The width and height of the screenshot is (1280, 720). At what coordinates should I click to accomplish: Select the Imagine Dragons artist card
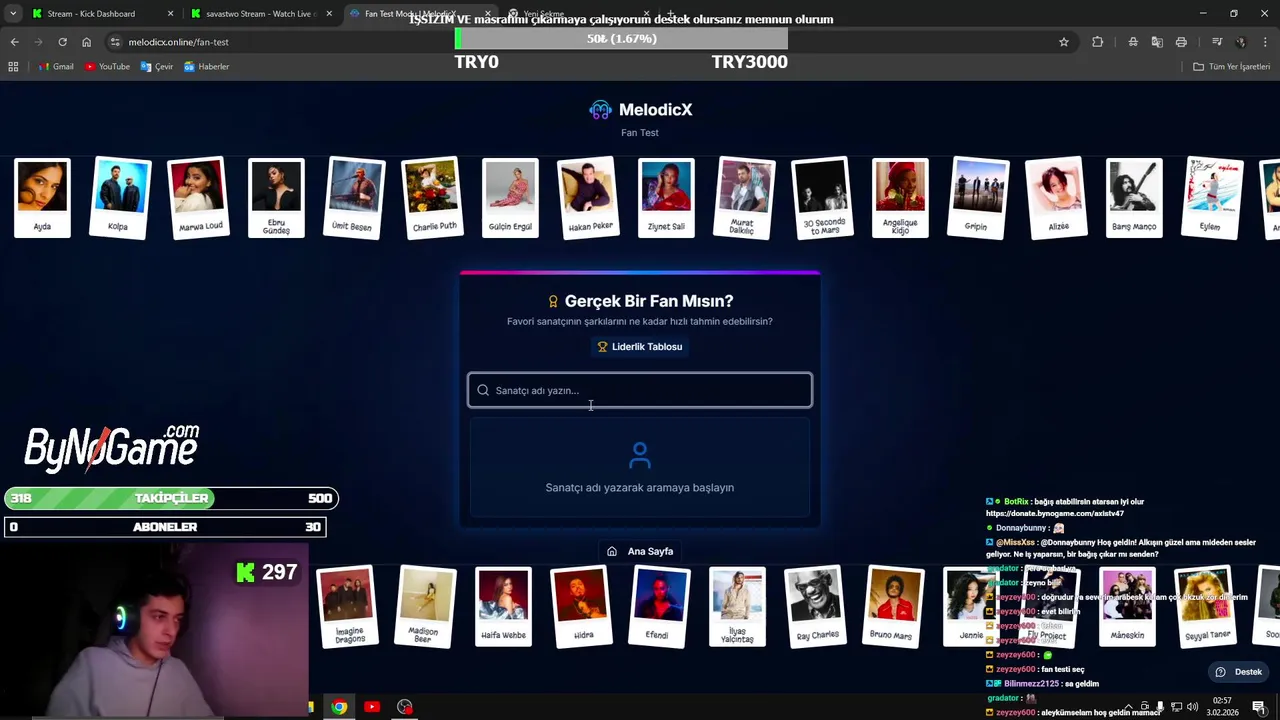pos(347,607)
